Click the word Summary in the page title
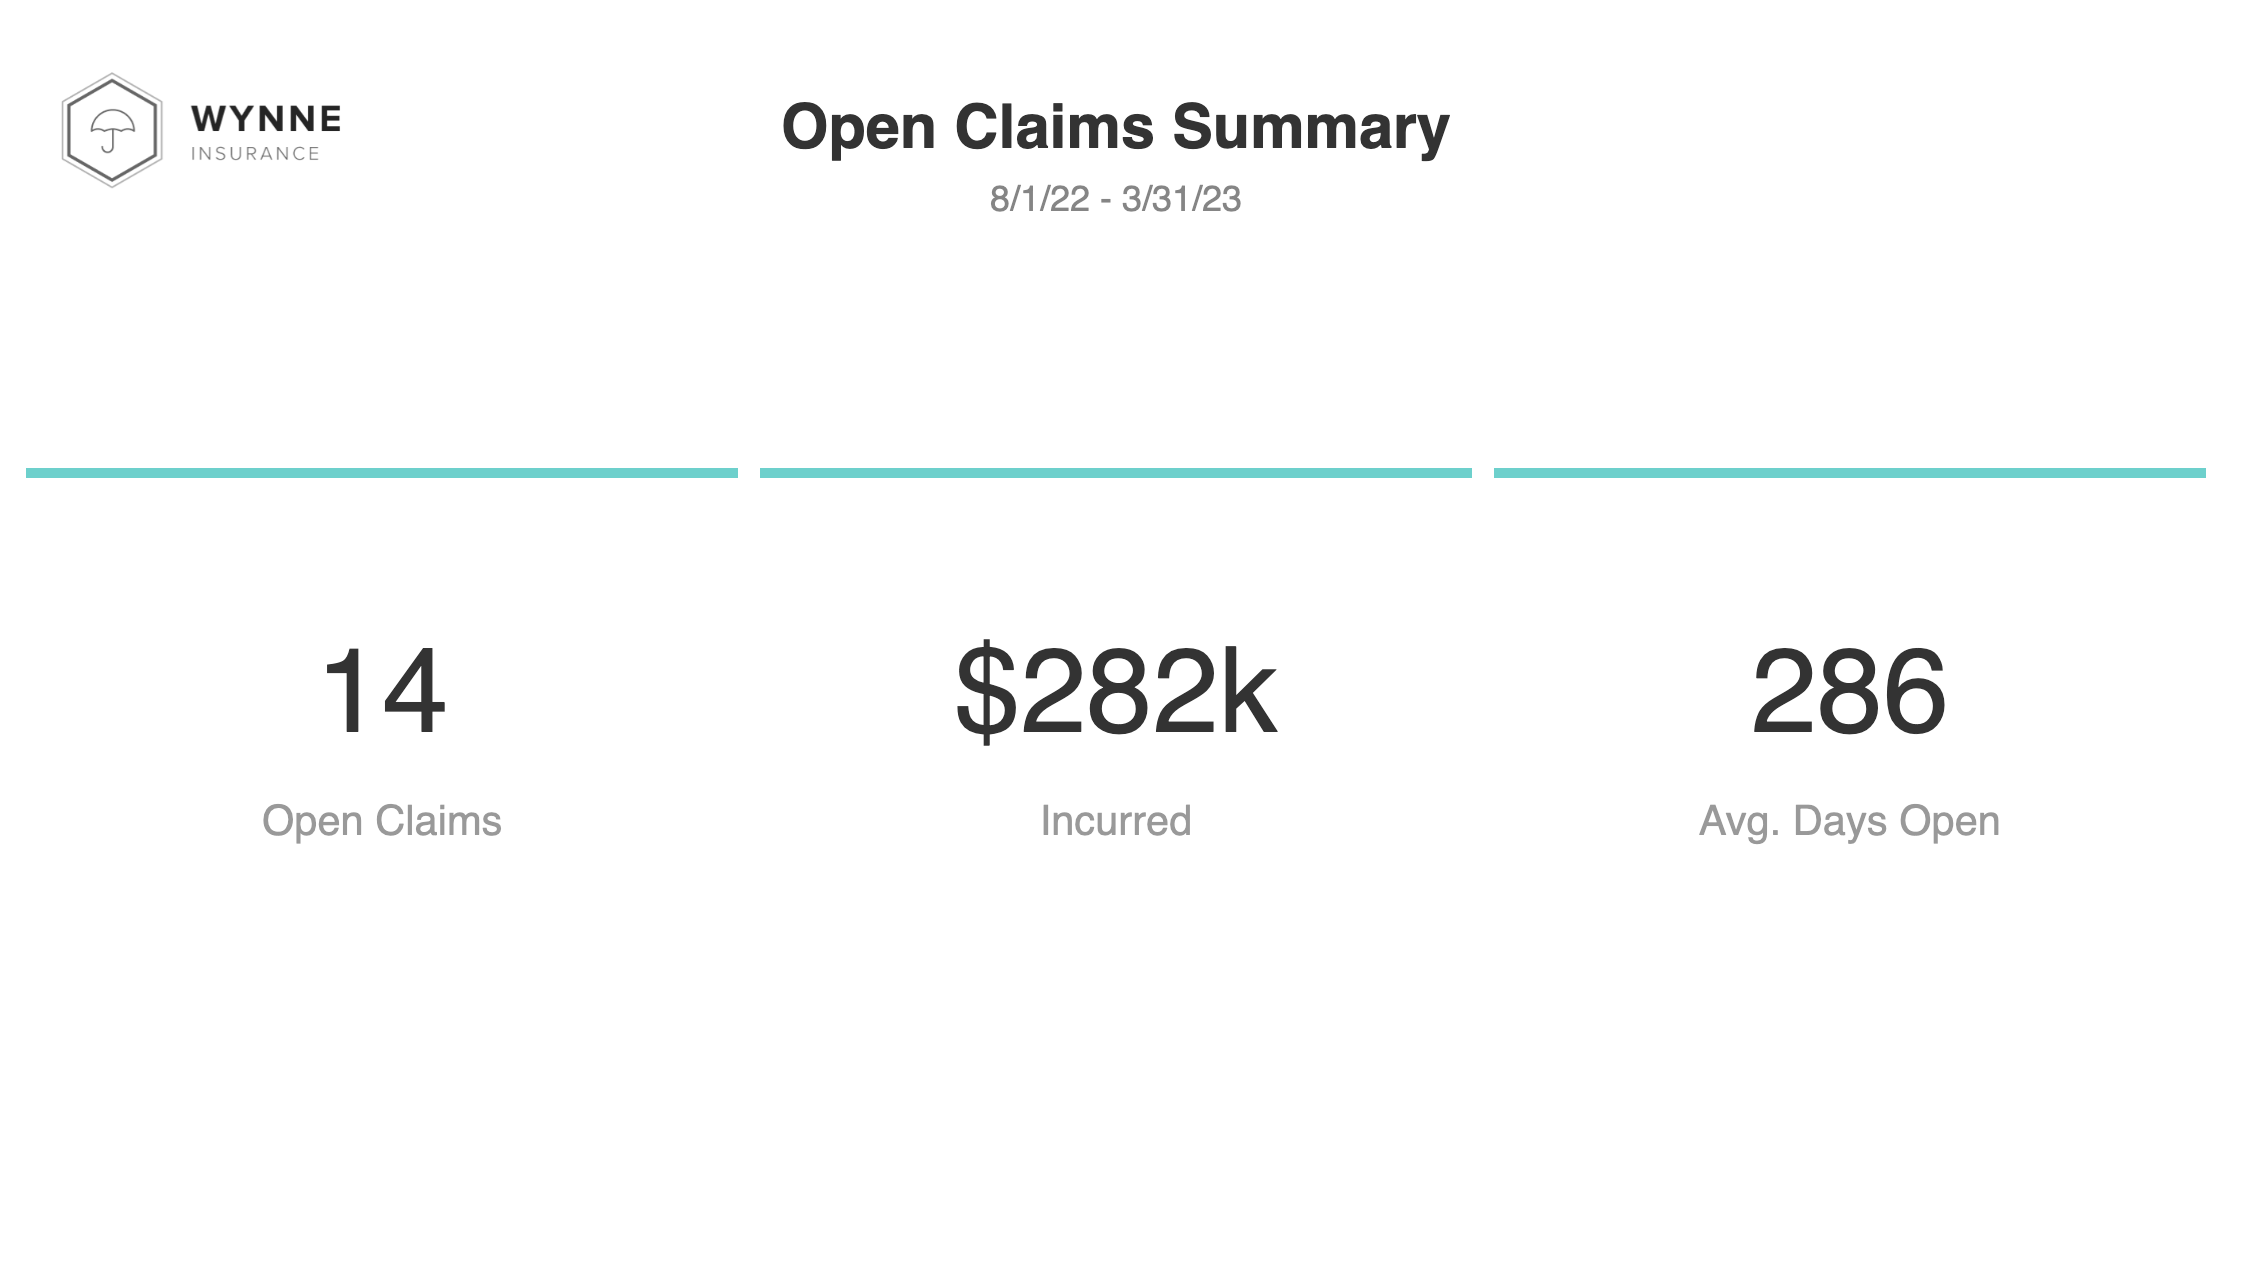The height and width of the screenshot is (1266, 2246). 1310,128
